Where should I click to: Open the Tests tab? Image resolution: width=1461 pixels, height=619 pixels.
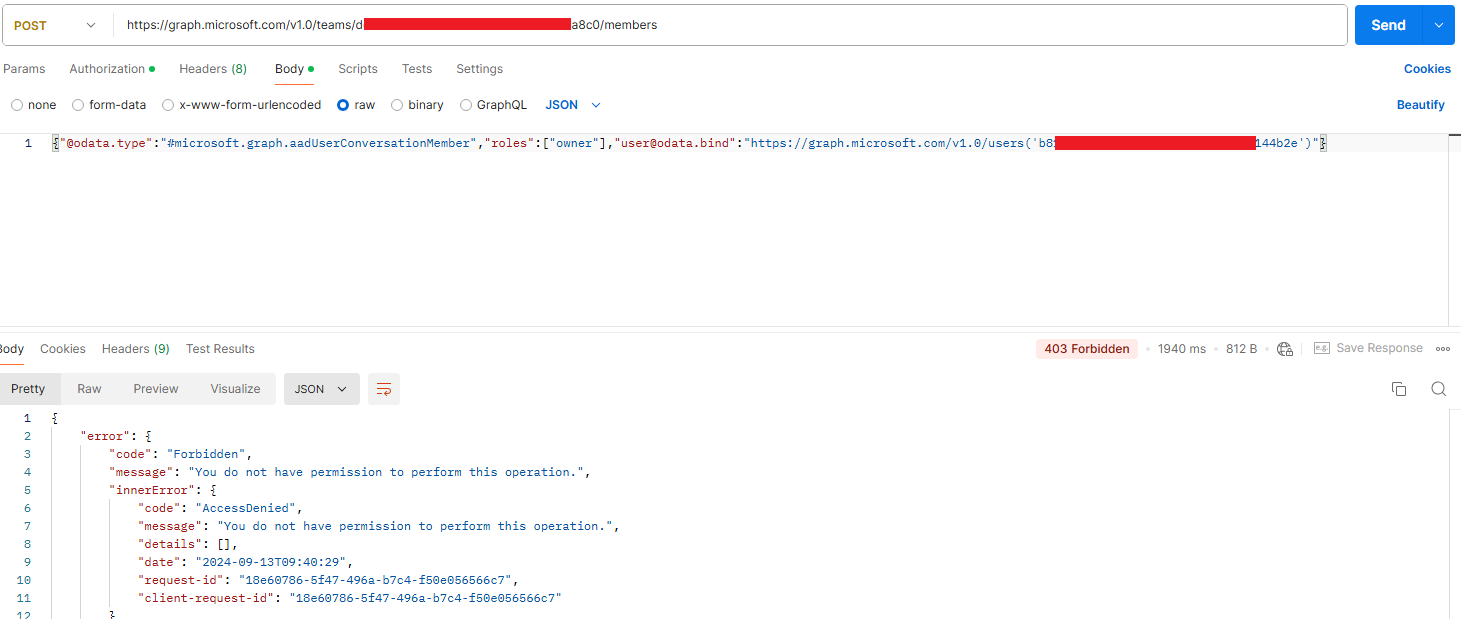[x=417, y=69]
